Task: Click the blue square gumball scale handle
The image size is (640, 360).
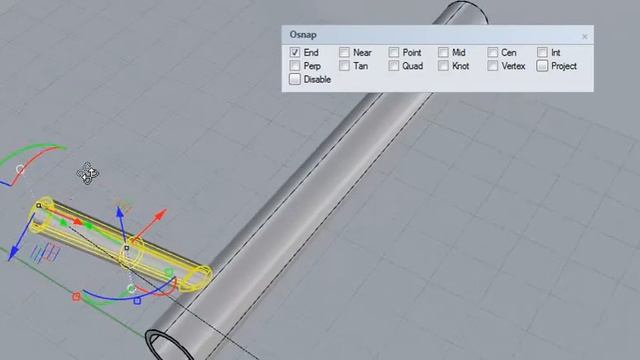Action: 137,301
